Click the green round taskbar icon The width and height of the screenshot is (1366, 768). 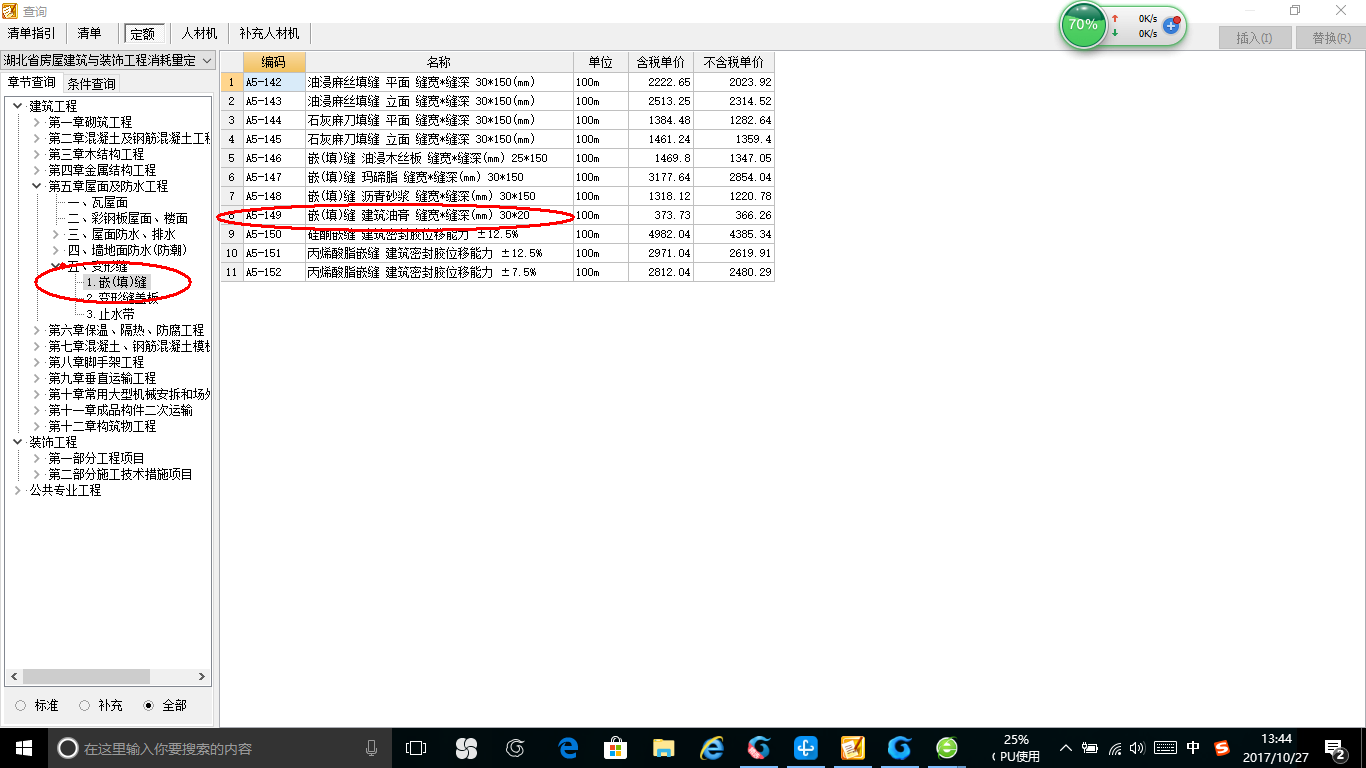pos(947,748)
